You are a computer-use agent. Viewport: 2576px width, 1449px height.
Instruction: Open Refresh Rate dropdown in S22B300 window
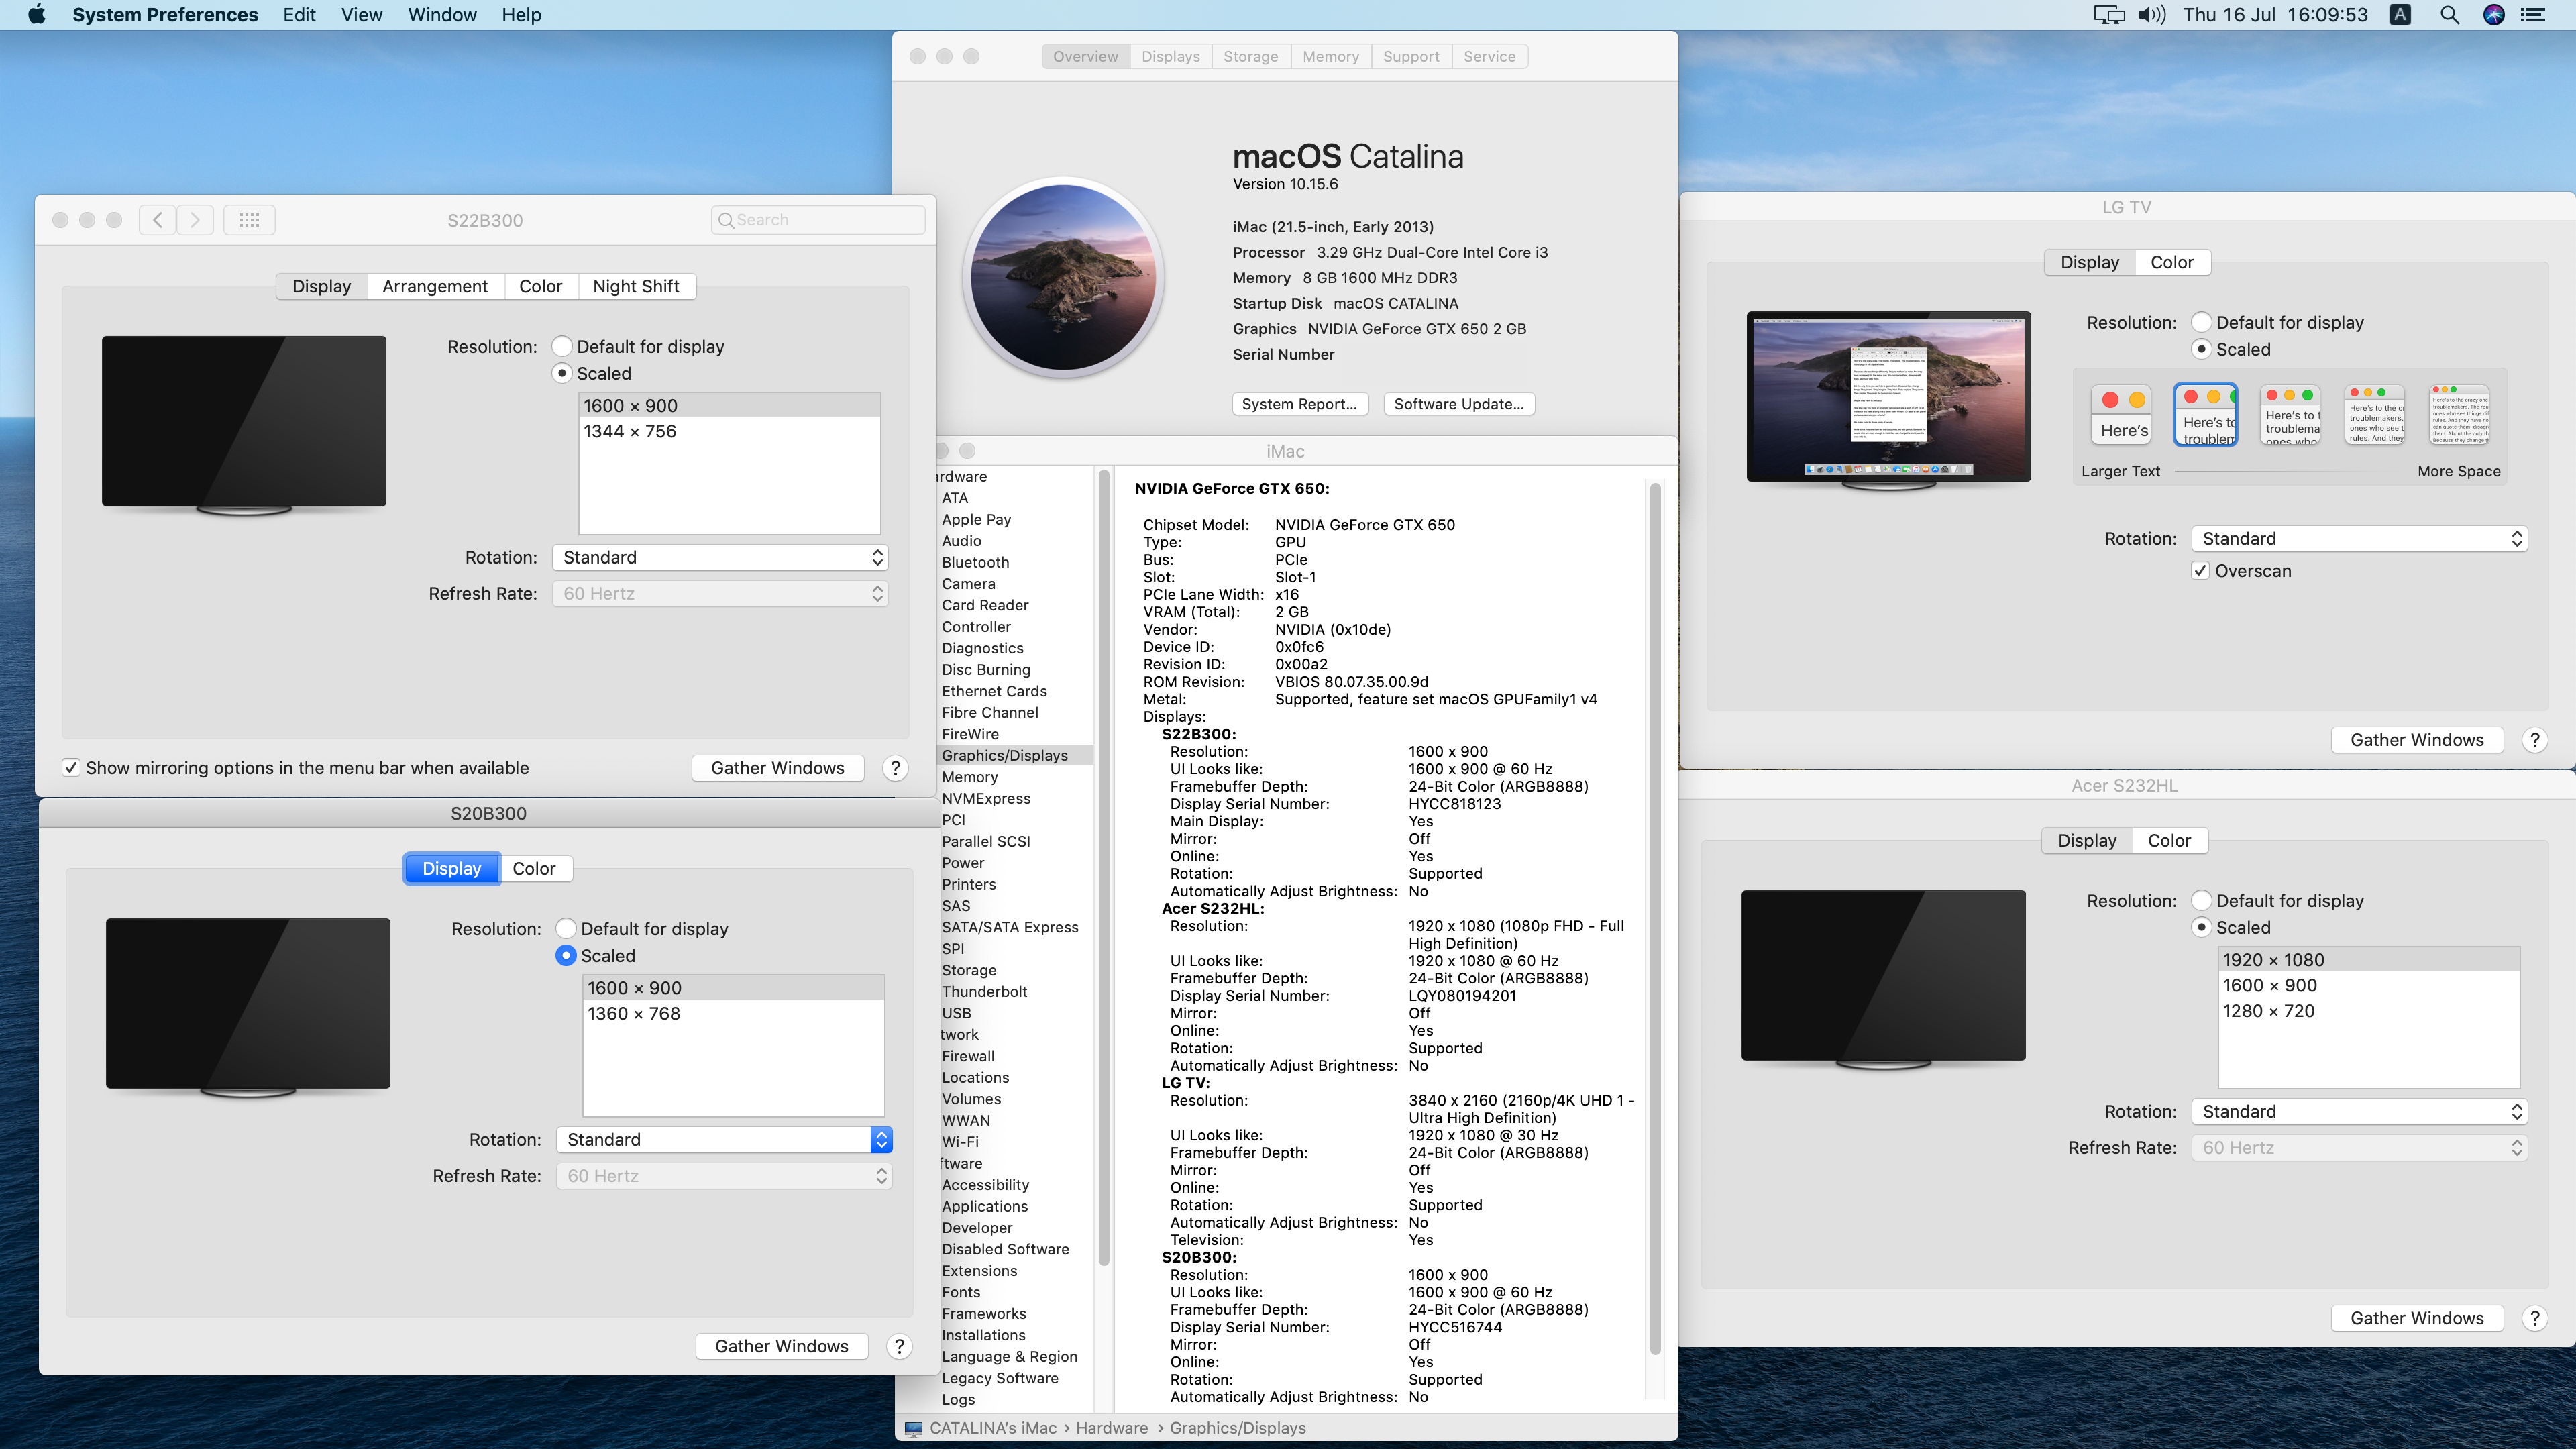point(720,593)
